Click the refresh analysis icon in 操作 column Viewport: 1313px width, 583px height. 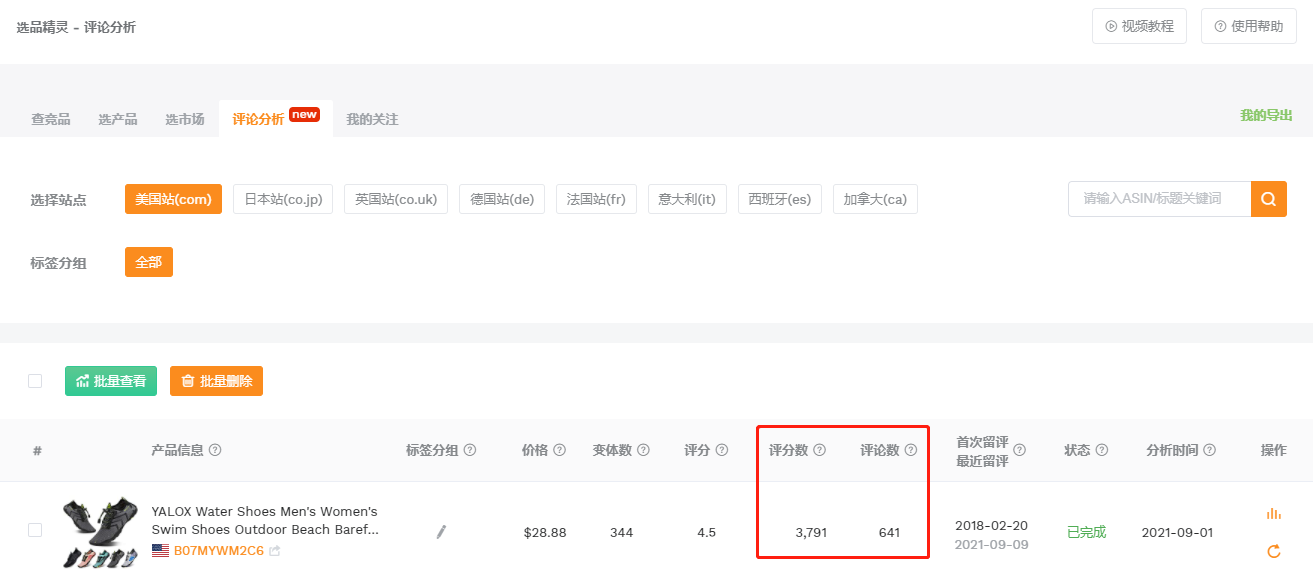tap(1273, 551)
